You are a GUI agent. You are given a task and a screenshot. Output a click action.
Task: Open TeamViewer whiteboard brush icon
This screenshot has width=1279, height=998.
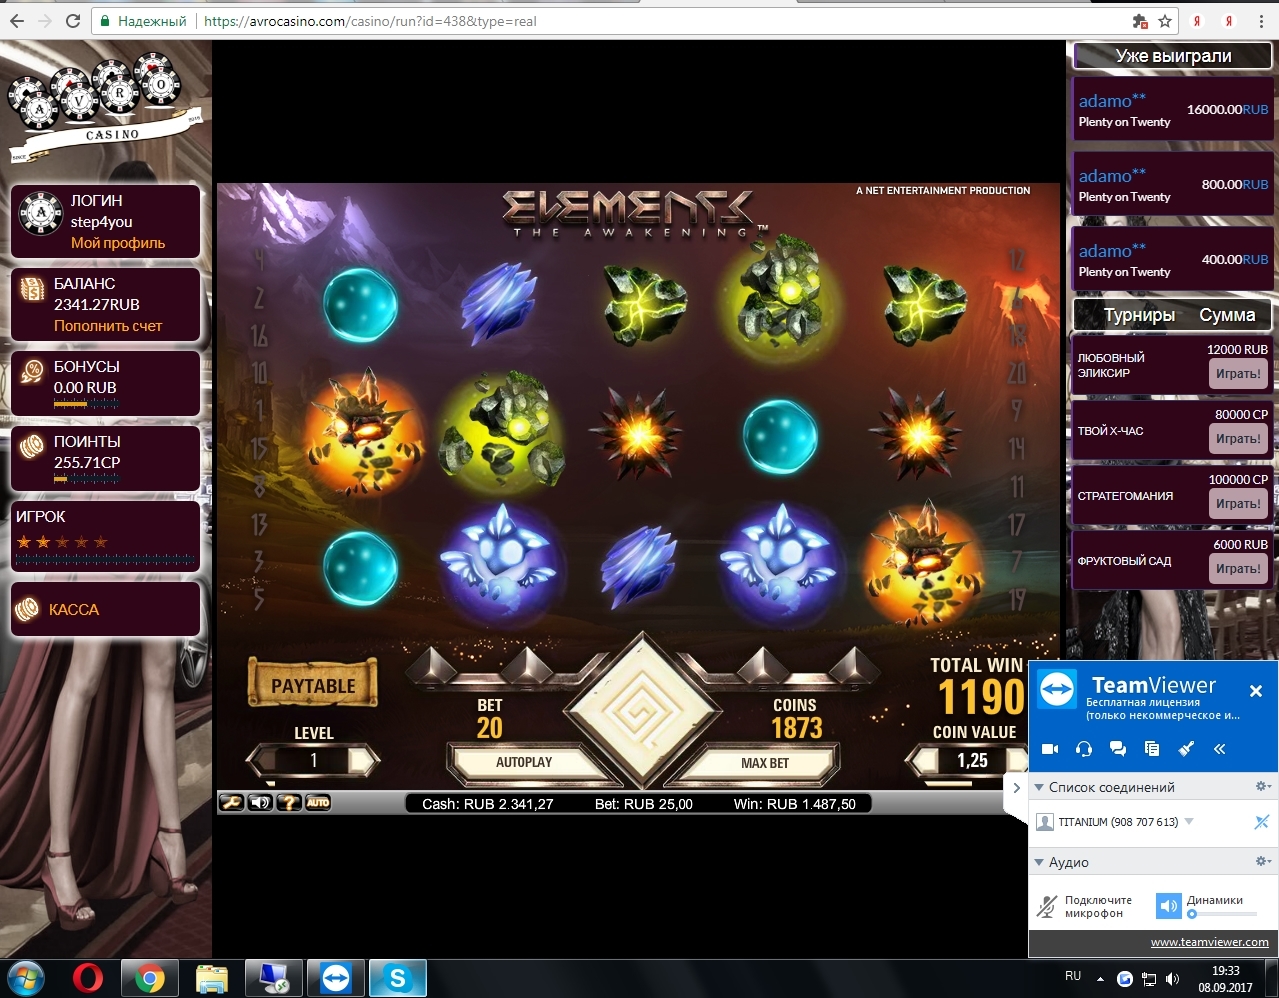1186,748
